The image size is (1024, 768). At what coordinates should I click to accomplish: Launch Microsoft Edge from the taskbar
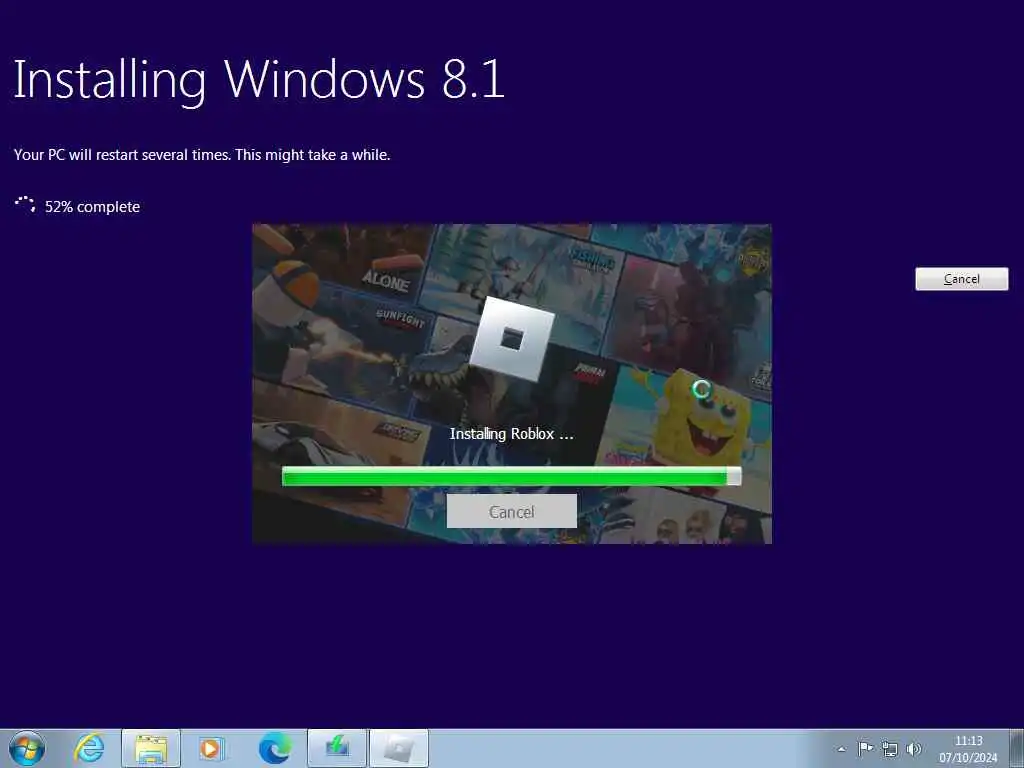click(x=275, y=748)
